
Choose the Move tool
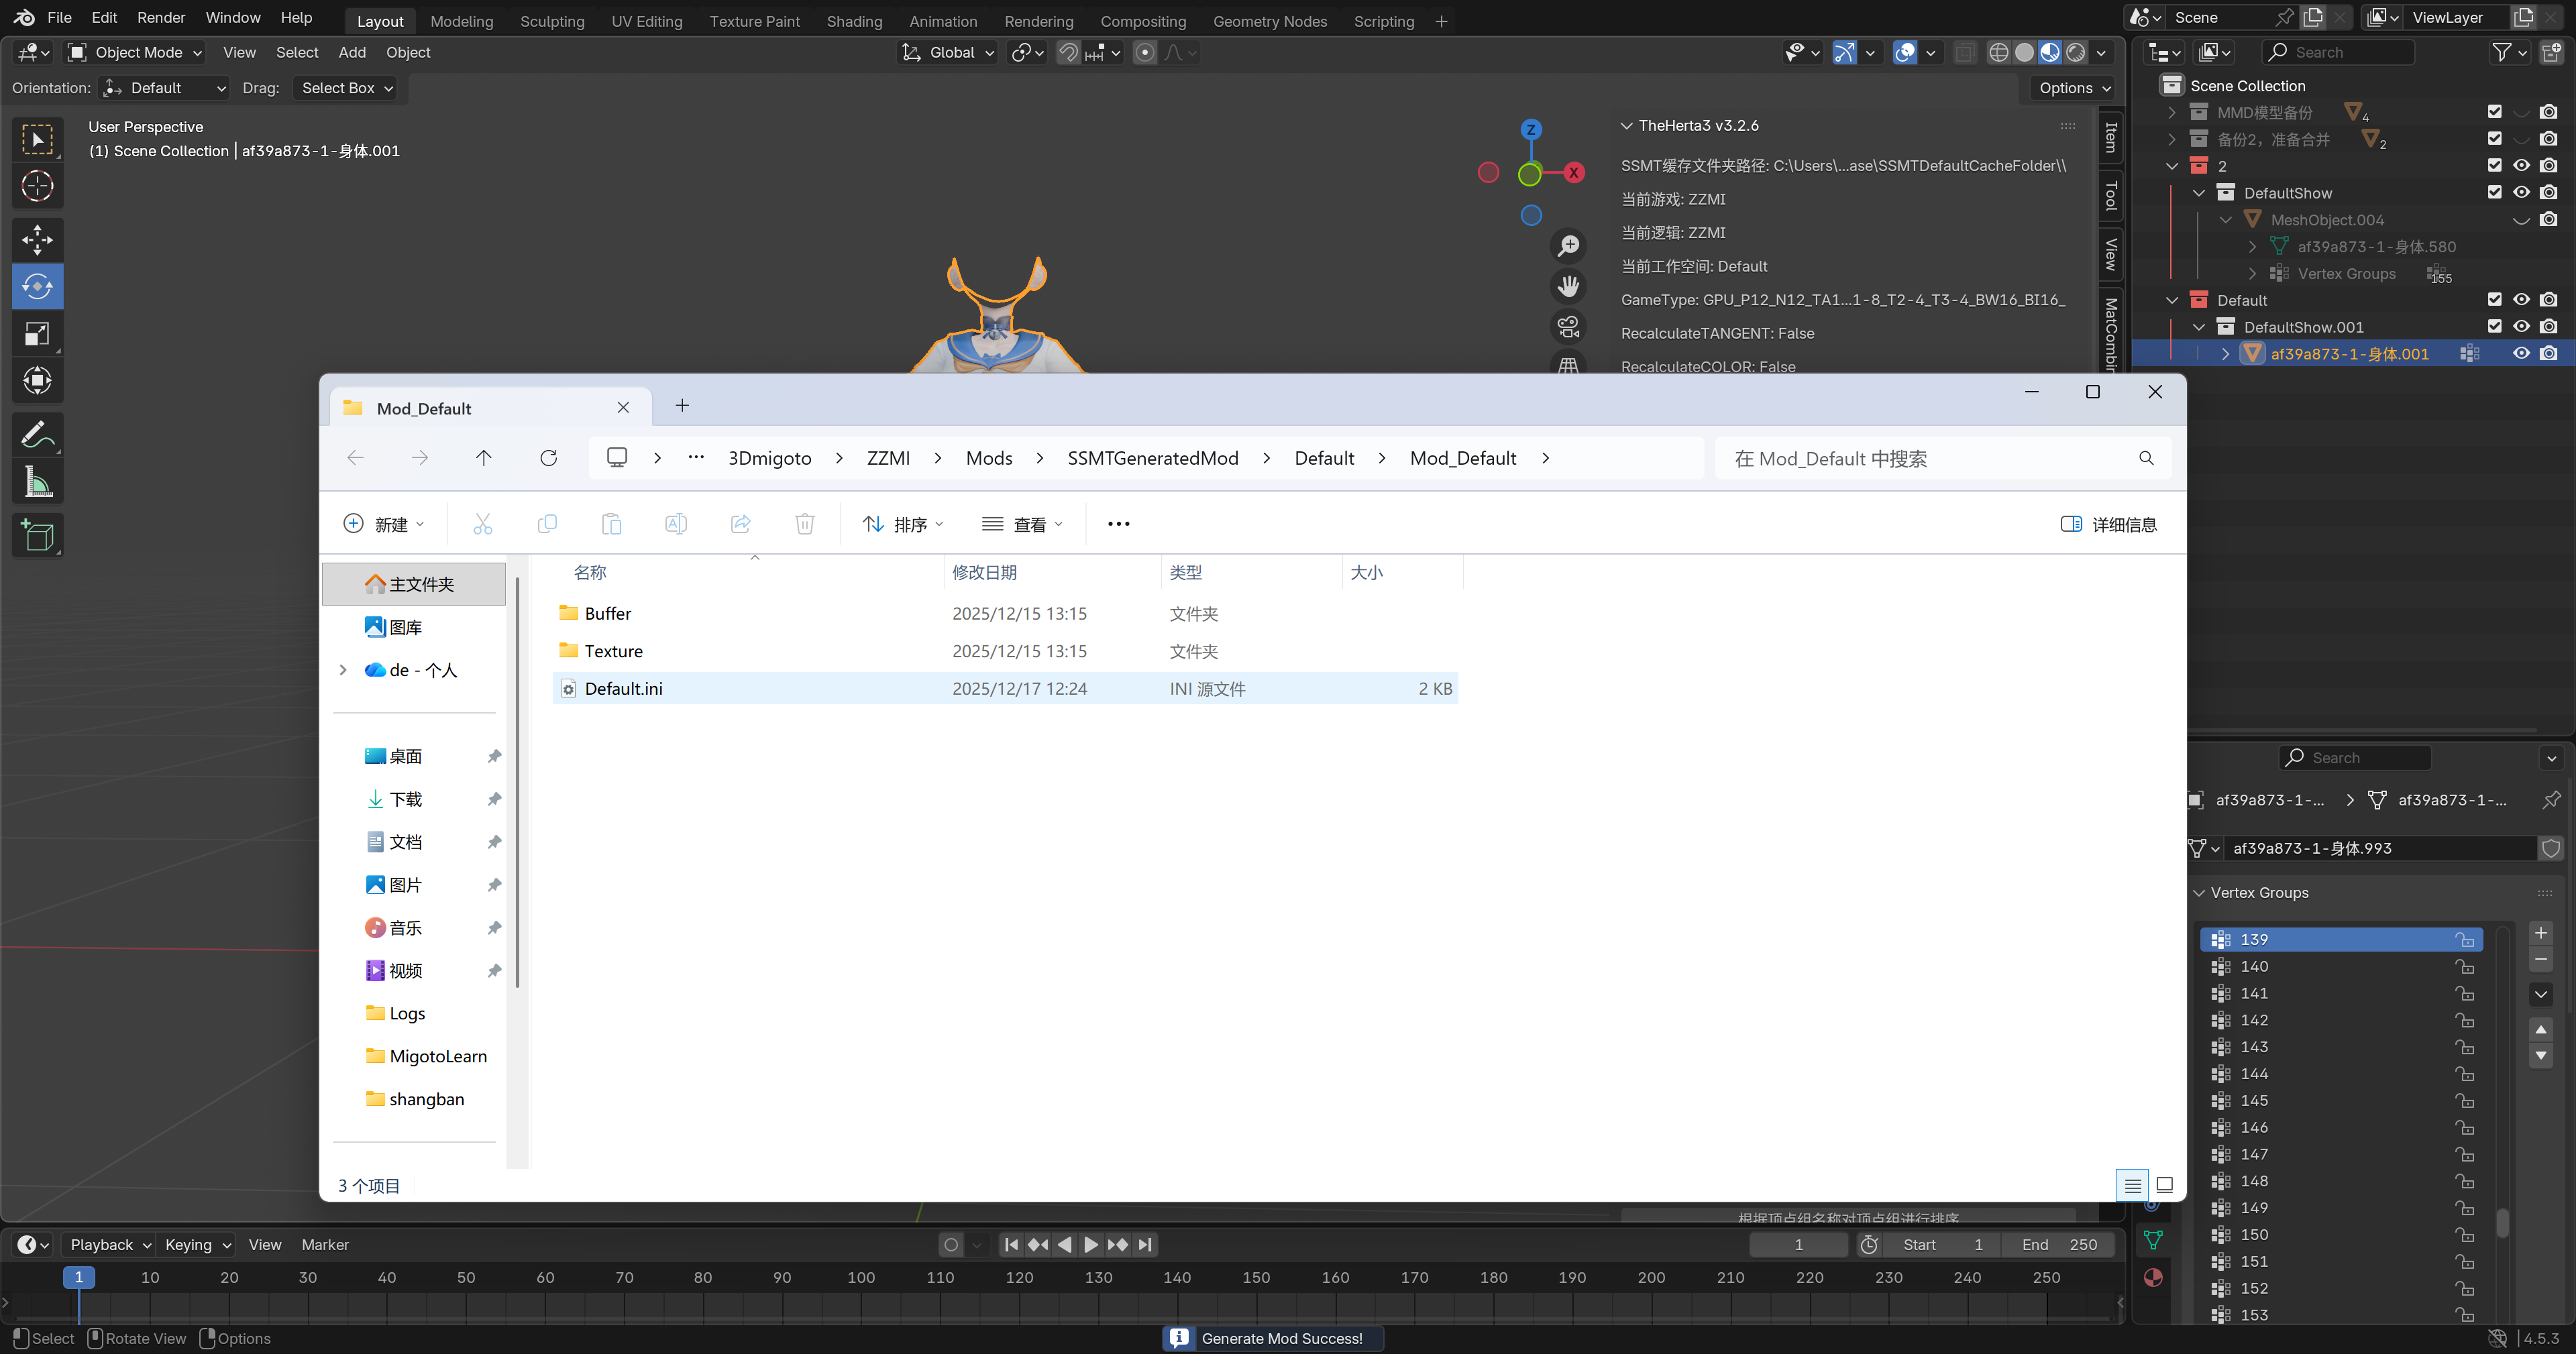37,240
